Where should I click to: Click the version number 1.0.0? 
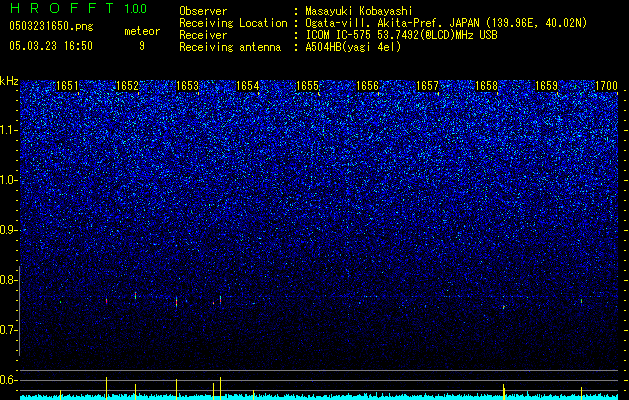(135, 8)
